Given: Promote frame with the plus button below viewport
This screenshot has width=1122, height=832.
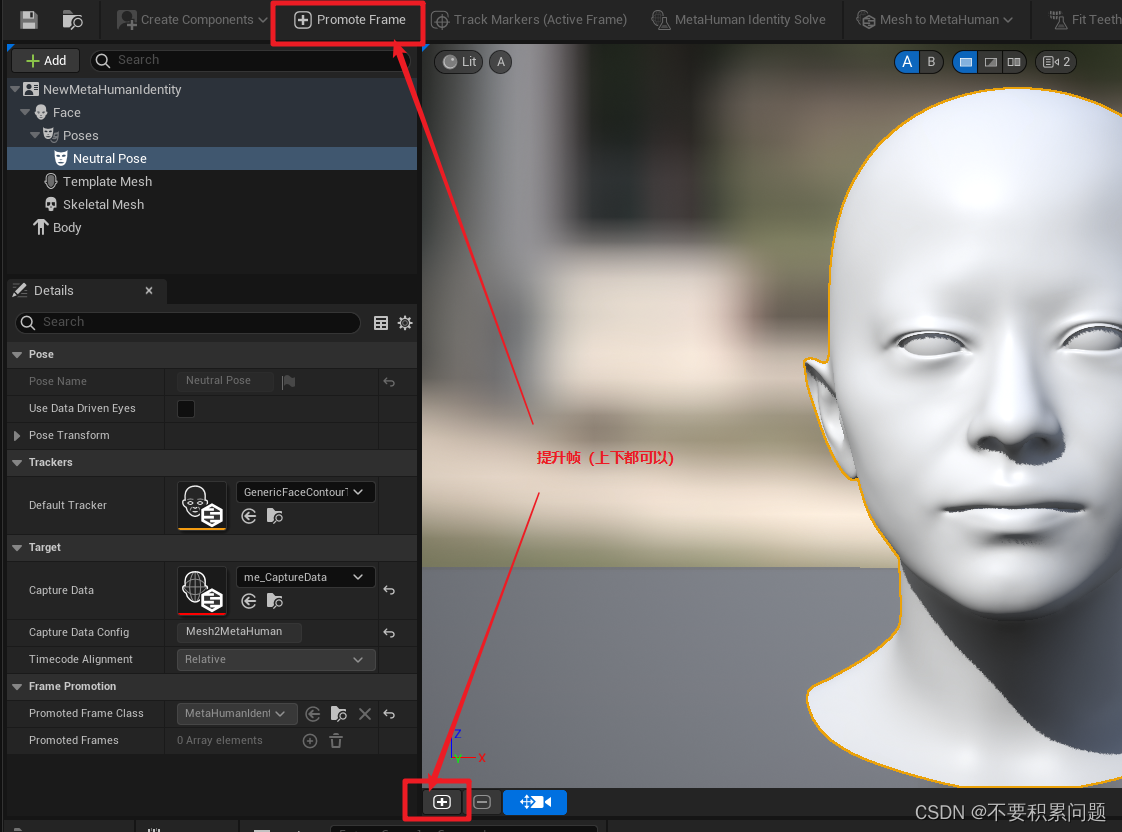Looking at the screenshot, I should coord(442,802).
